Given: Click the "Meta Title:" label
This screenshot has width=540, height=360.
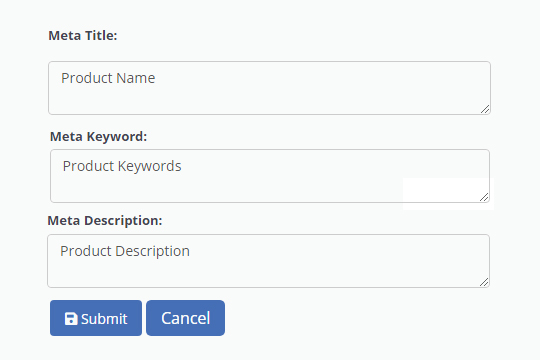Looking at the screenshot, I should point(83,35).
